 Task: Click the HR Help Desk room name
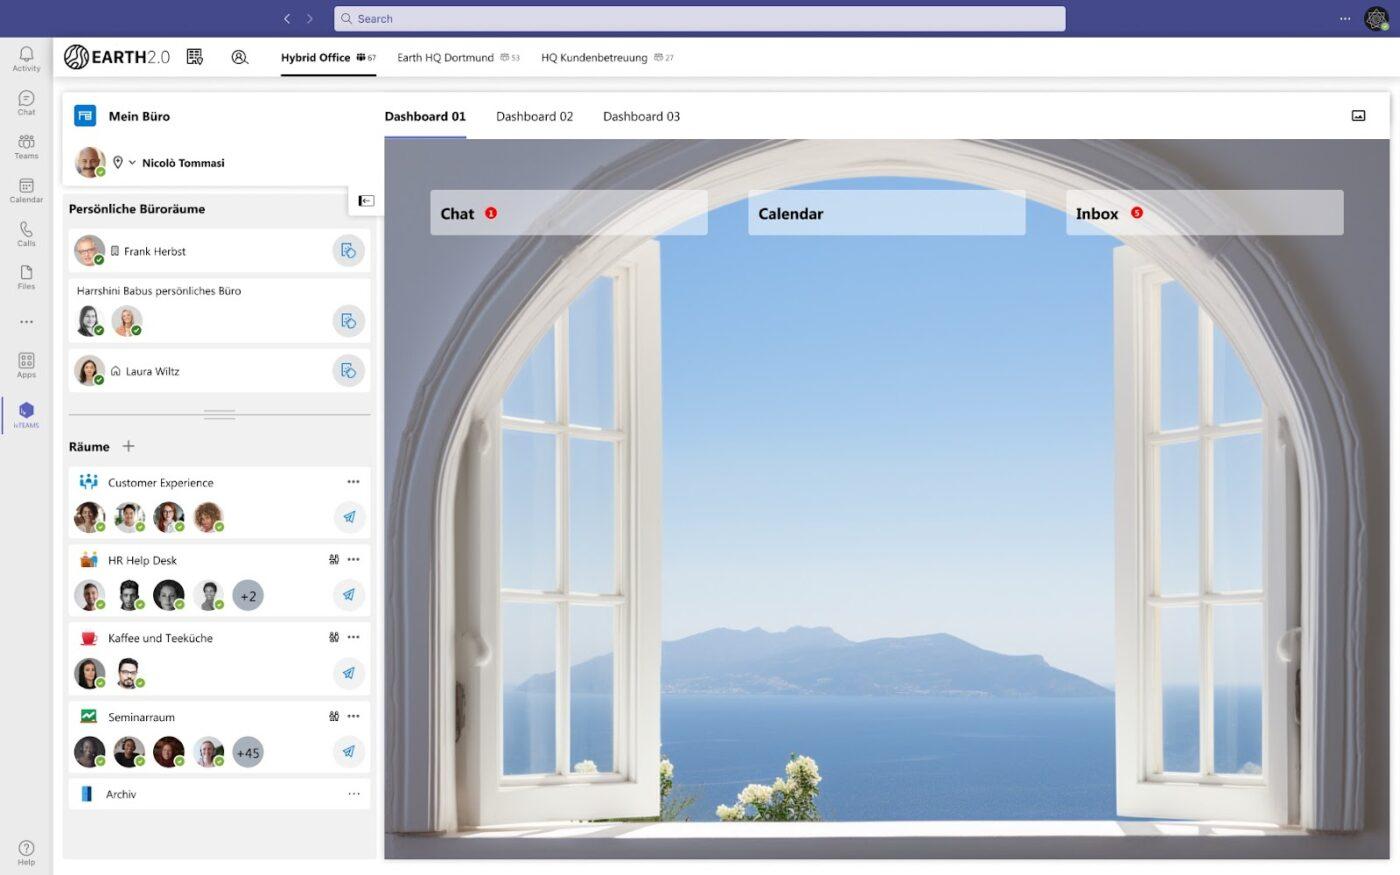pos(142,560)
